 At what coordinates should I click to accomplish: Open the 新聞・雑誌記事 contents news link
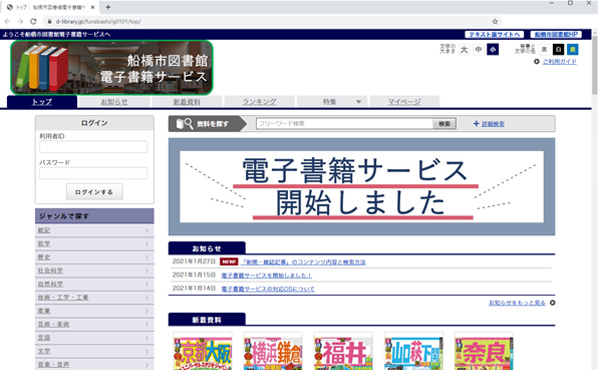click(304, 262)
